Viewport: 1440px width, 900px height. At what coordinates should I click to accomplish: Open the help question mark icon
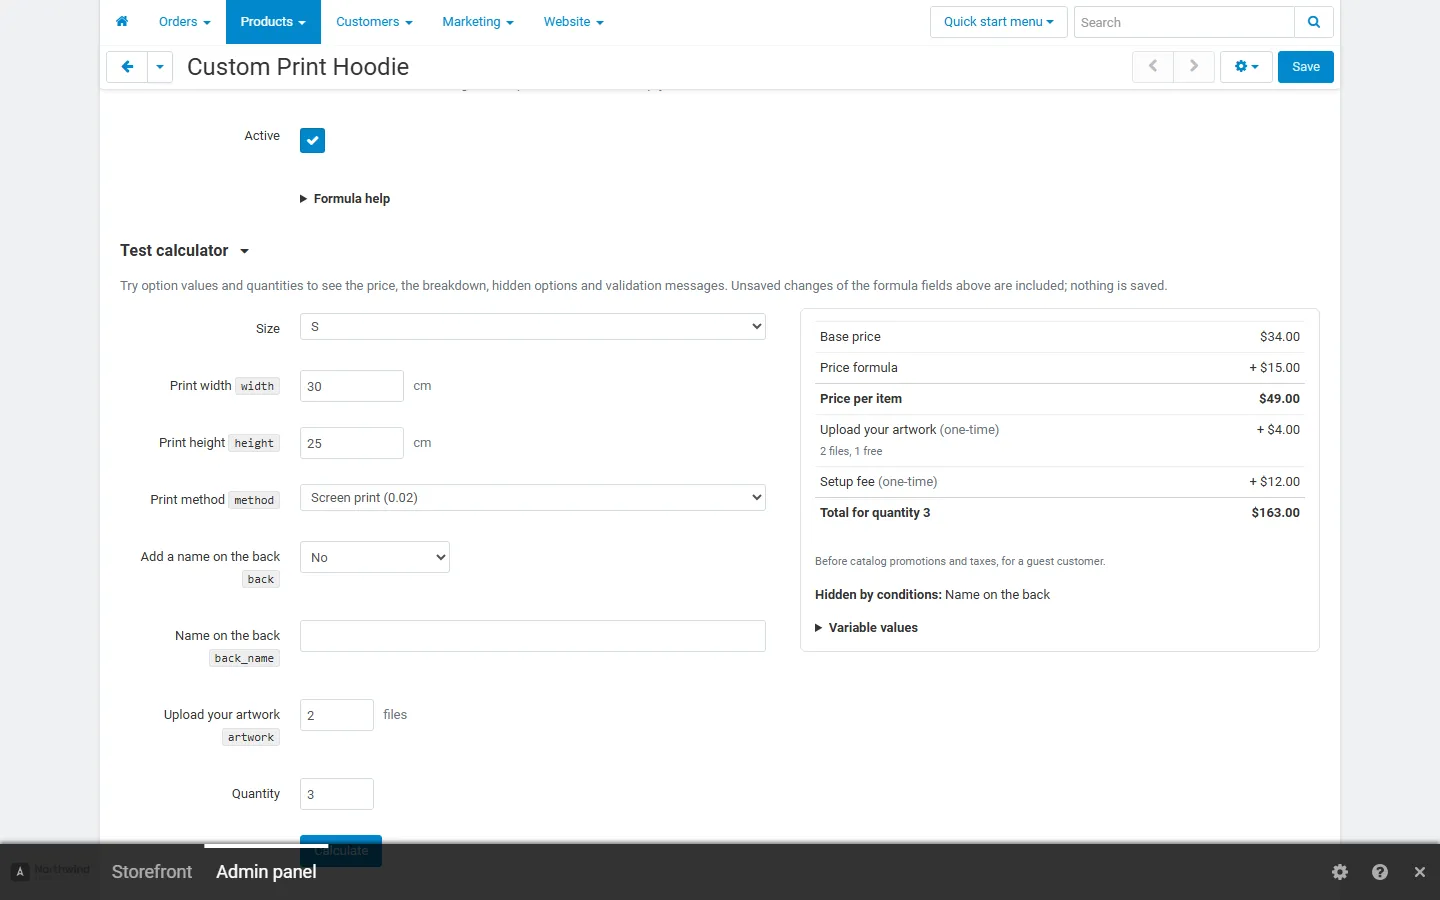click(1380, 872)
